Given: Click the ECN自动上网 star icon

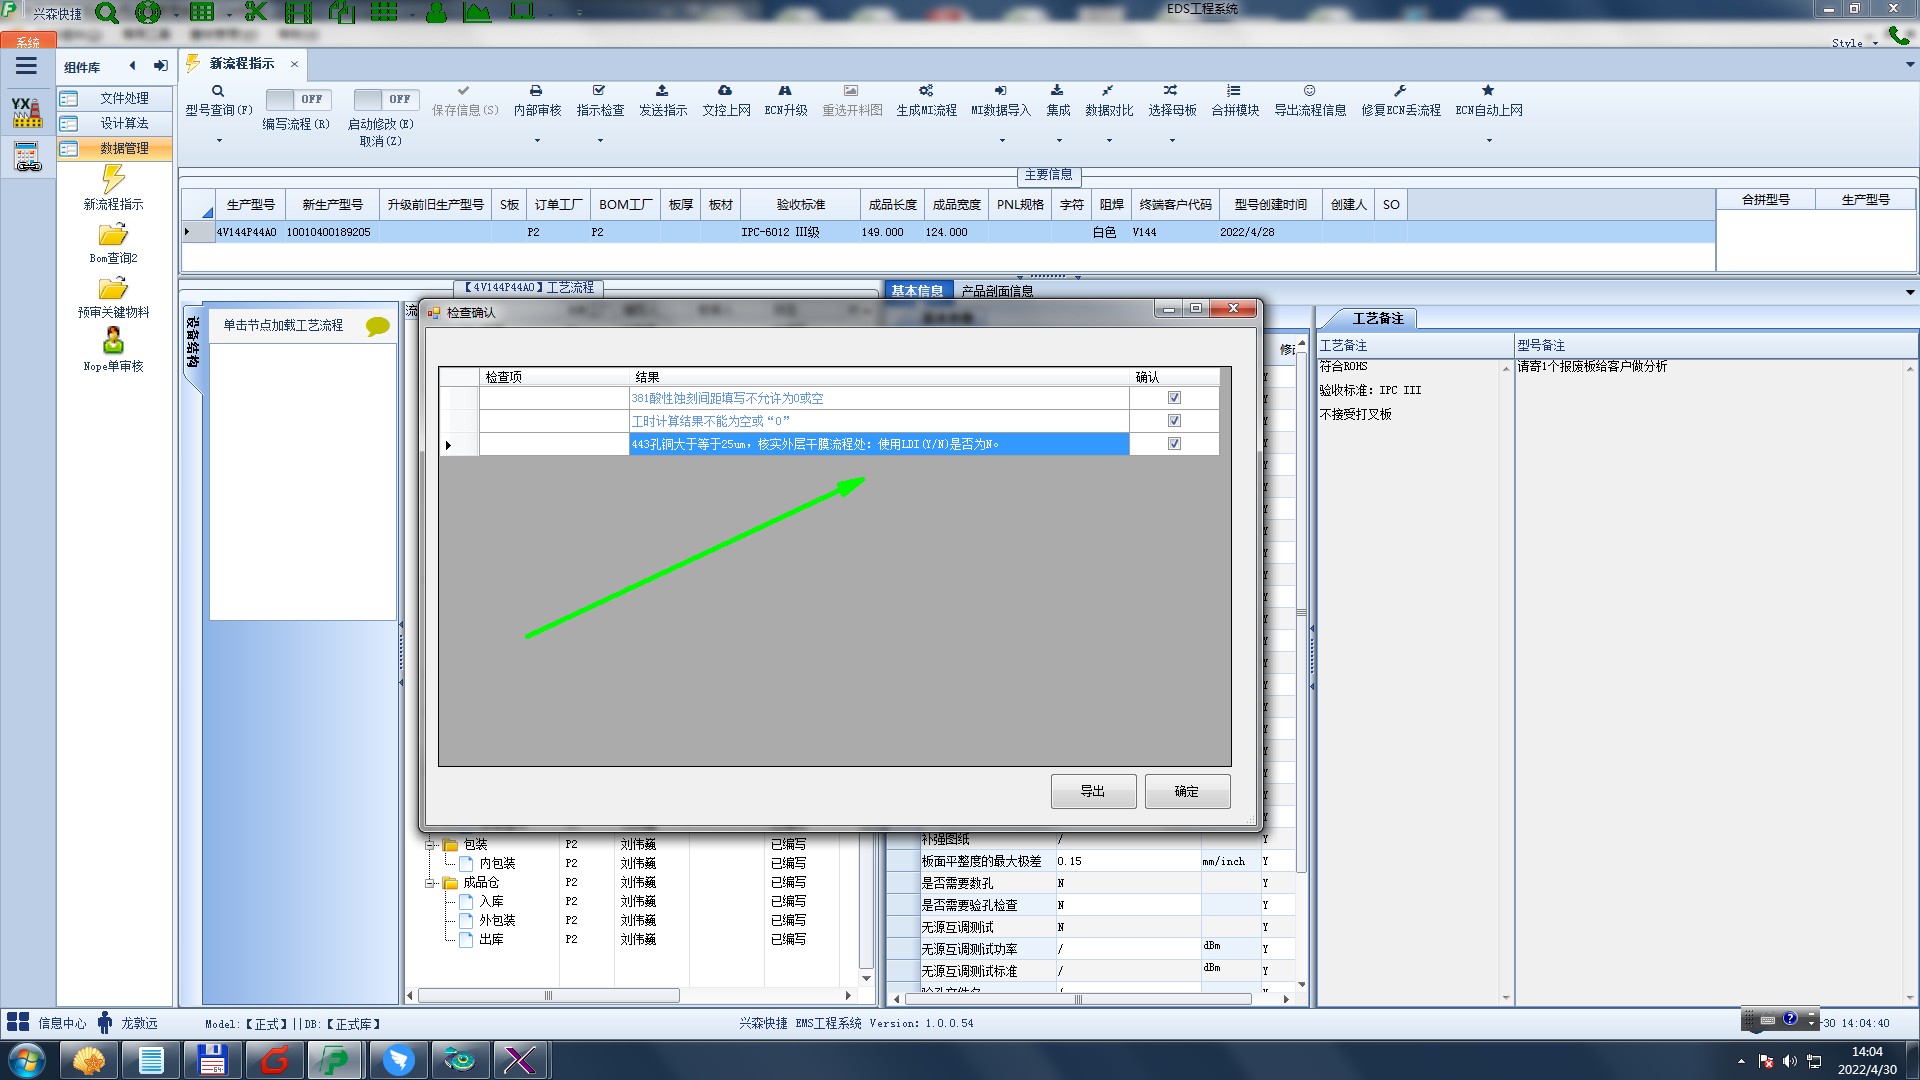Looking at the screenshot, I should pos(1488,91).
